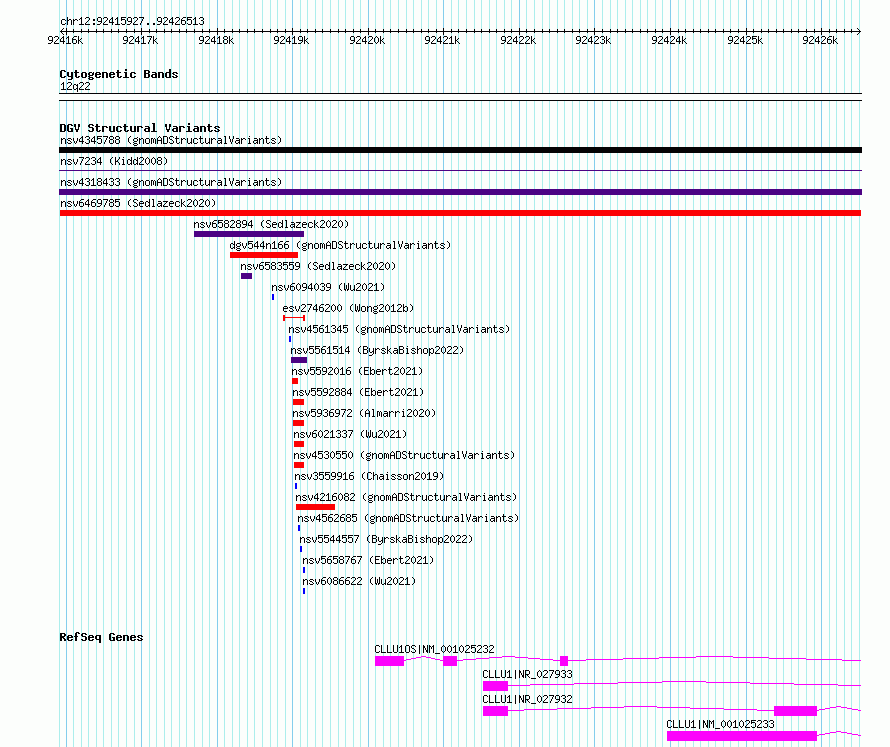The width and height of the screenshot is (890, 747).
Task: Click the CLLU1 NR_027933 first exon
Action: point(496,686)
